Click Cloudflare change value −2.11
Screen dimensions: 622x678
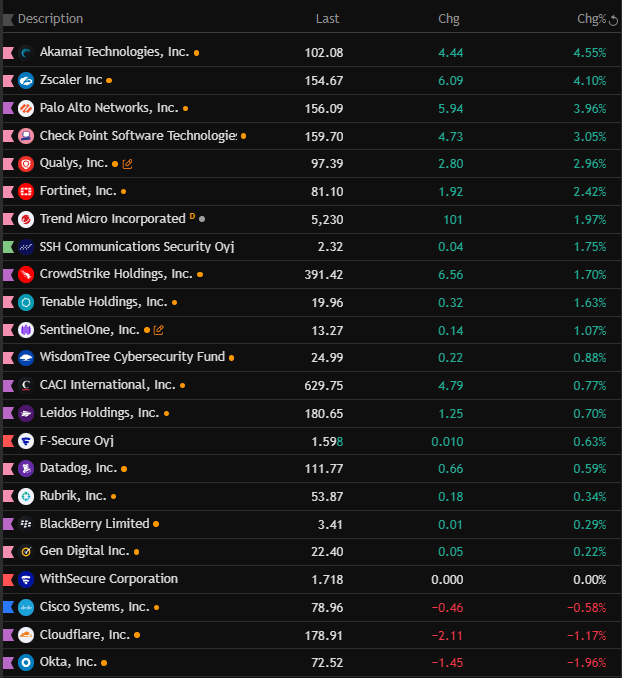447,635
